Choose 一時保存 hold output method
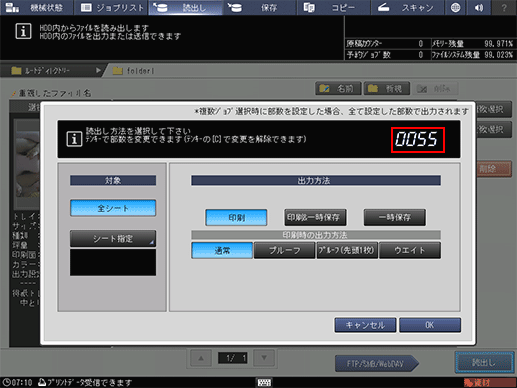The image size is (517, 388). 395,218
